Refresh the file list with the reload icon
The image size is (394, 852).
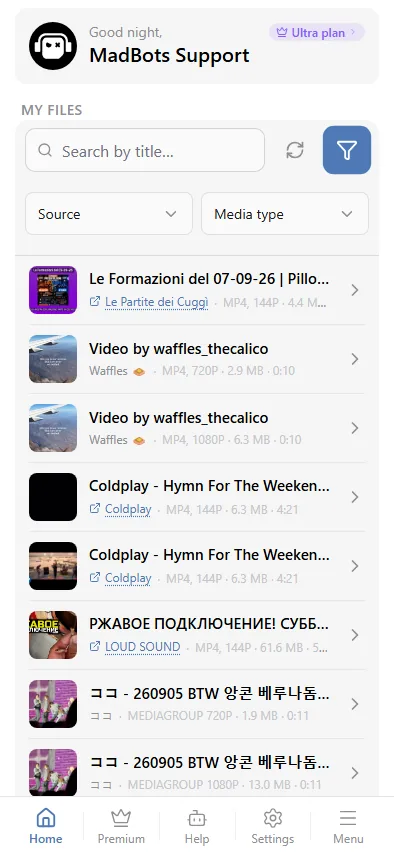[295, 150]
